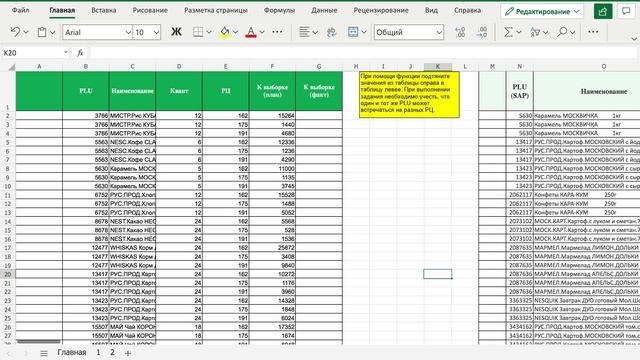Switch to sheet tab Главная
This screenshot has width=640, height=360.
click(72, 352)
